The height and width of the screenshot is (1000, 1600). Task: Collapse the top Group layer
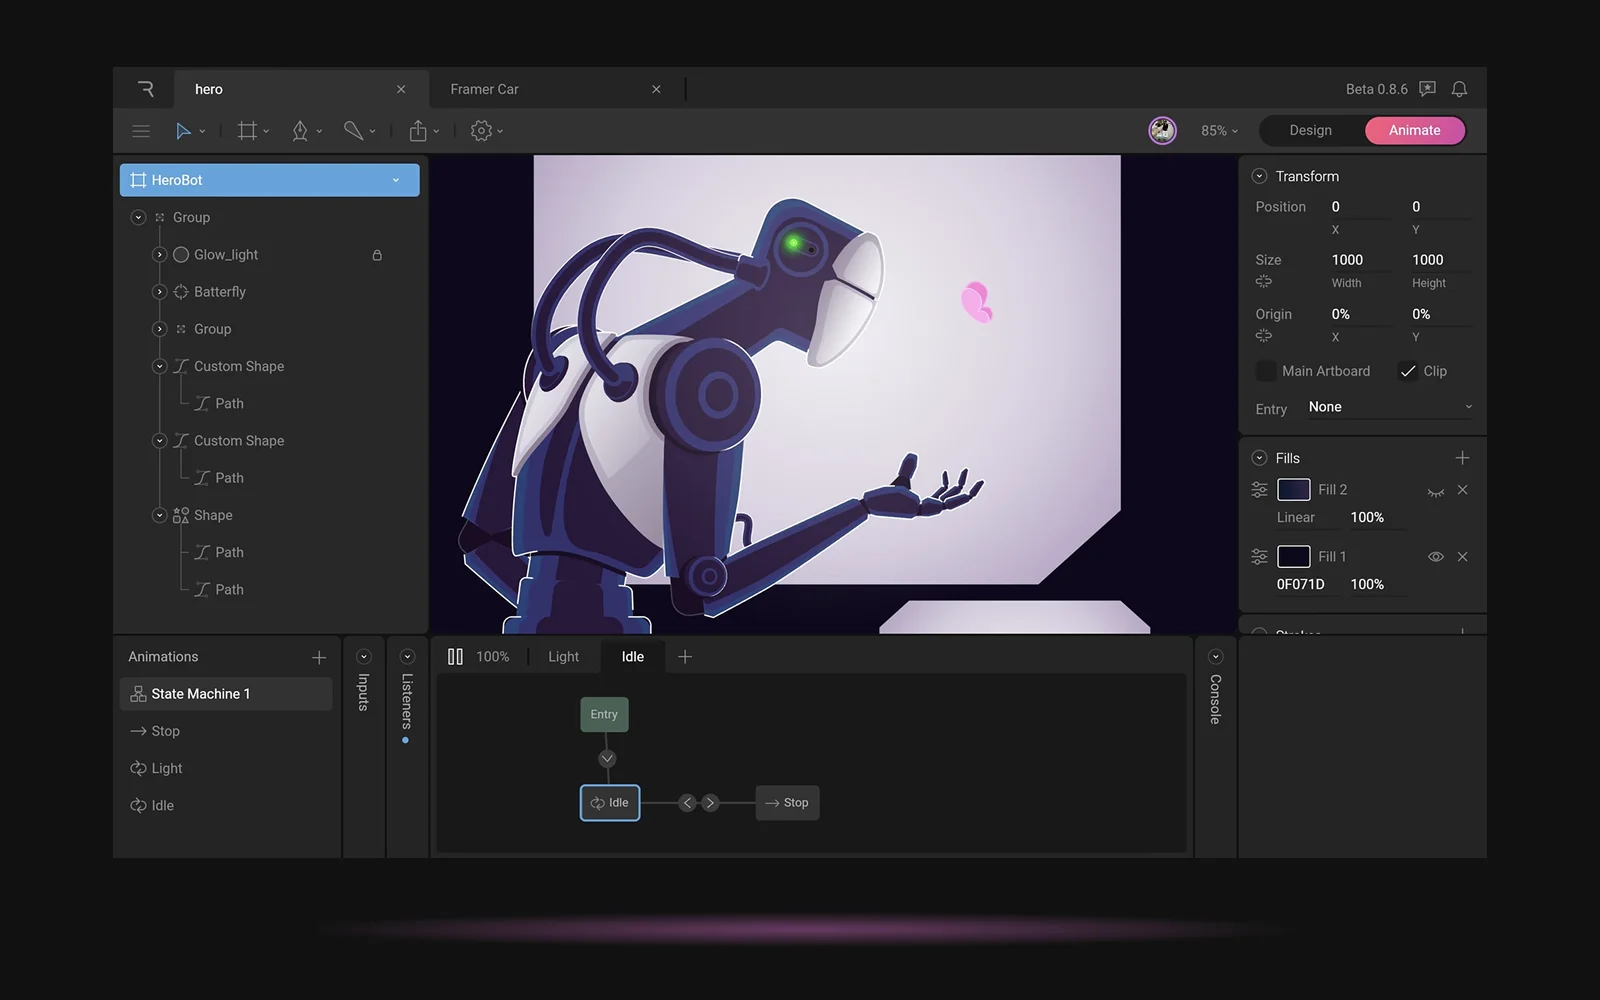pos(138,218)
